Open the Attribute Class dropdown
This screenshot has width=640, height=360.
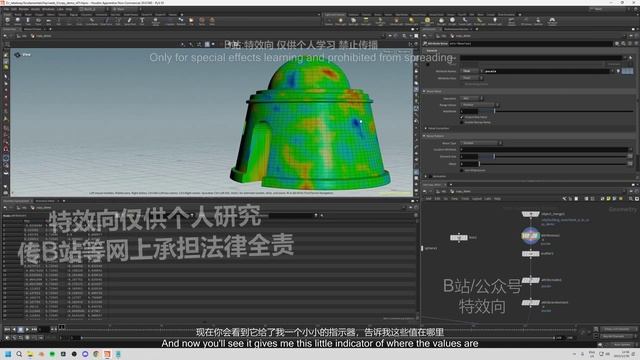pos(471,78)
